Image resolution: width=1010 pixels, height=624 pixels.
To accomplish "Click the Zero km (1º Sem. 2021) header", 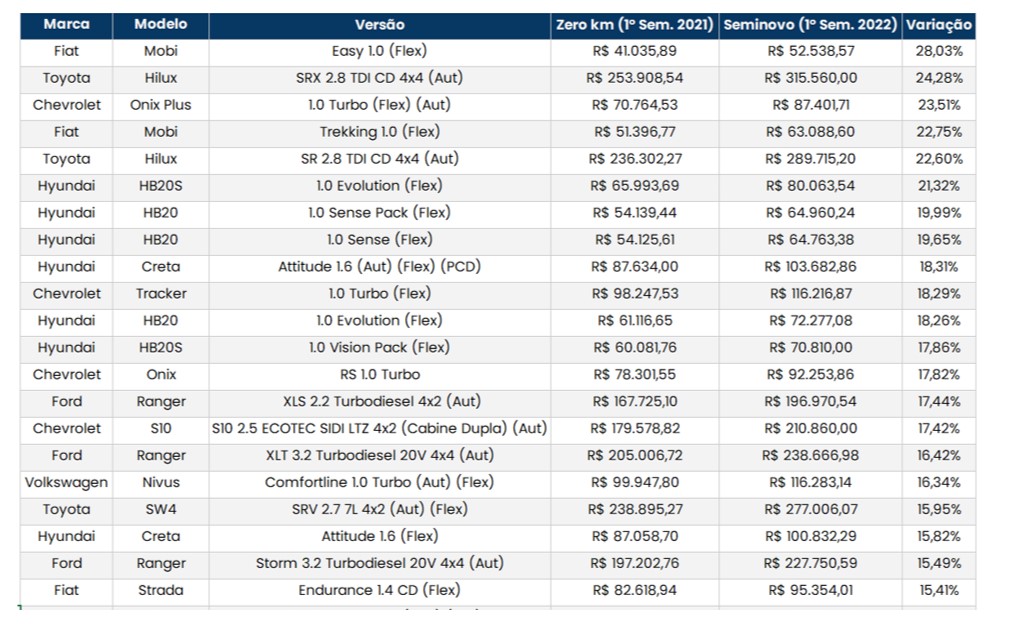I will pos(634,24).
